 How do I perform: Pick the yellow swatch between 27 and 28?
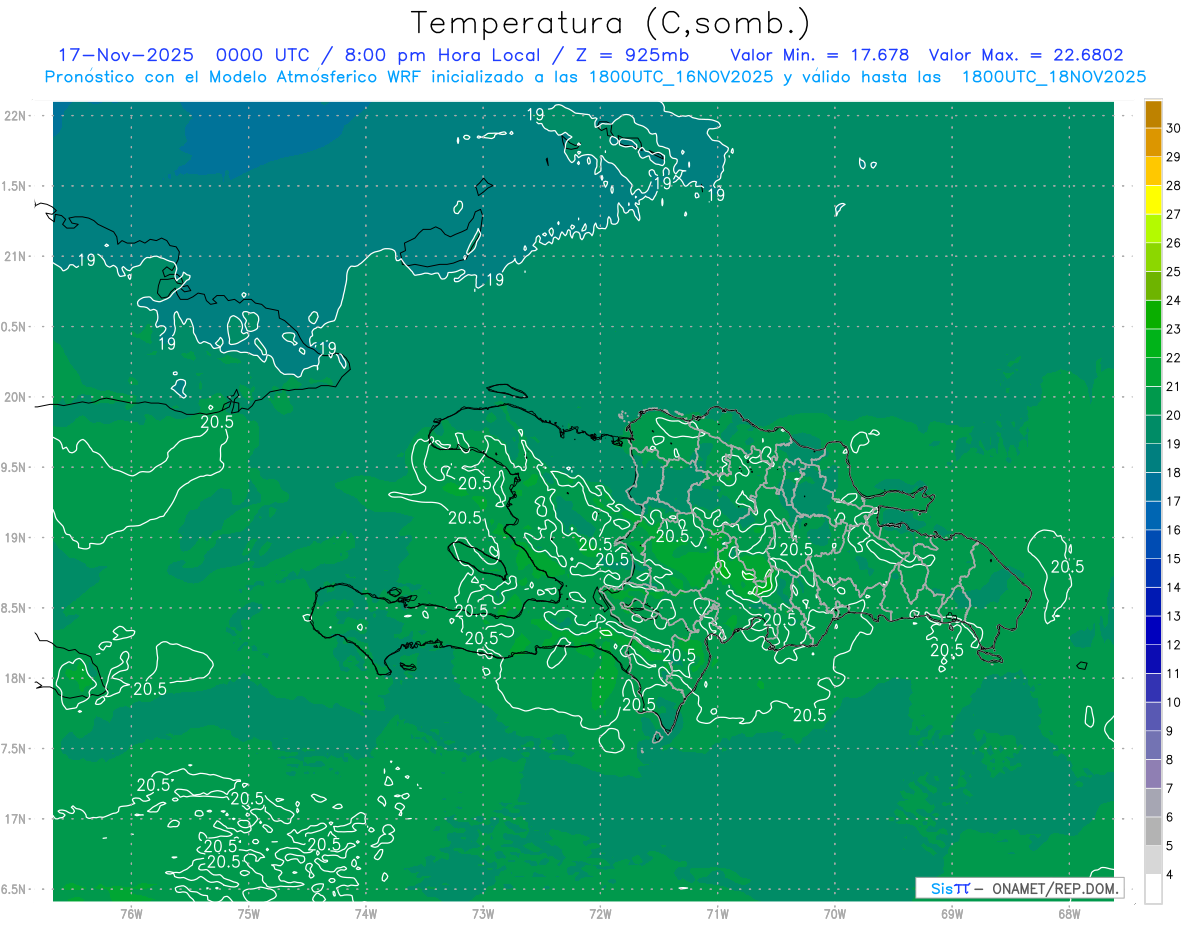tap(1153, 199)
